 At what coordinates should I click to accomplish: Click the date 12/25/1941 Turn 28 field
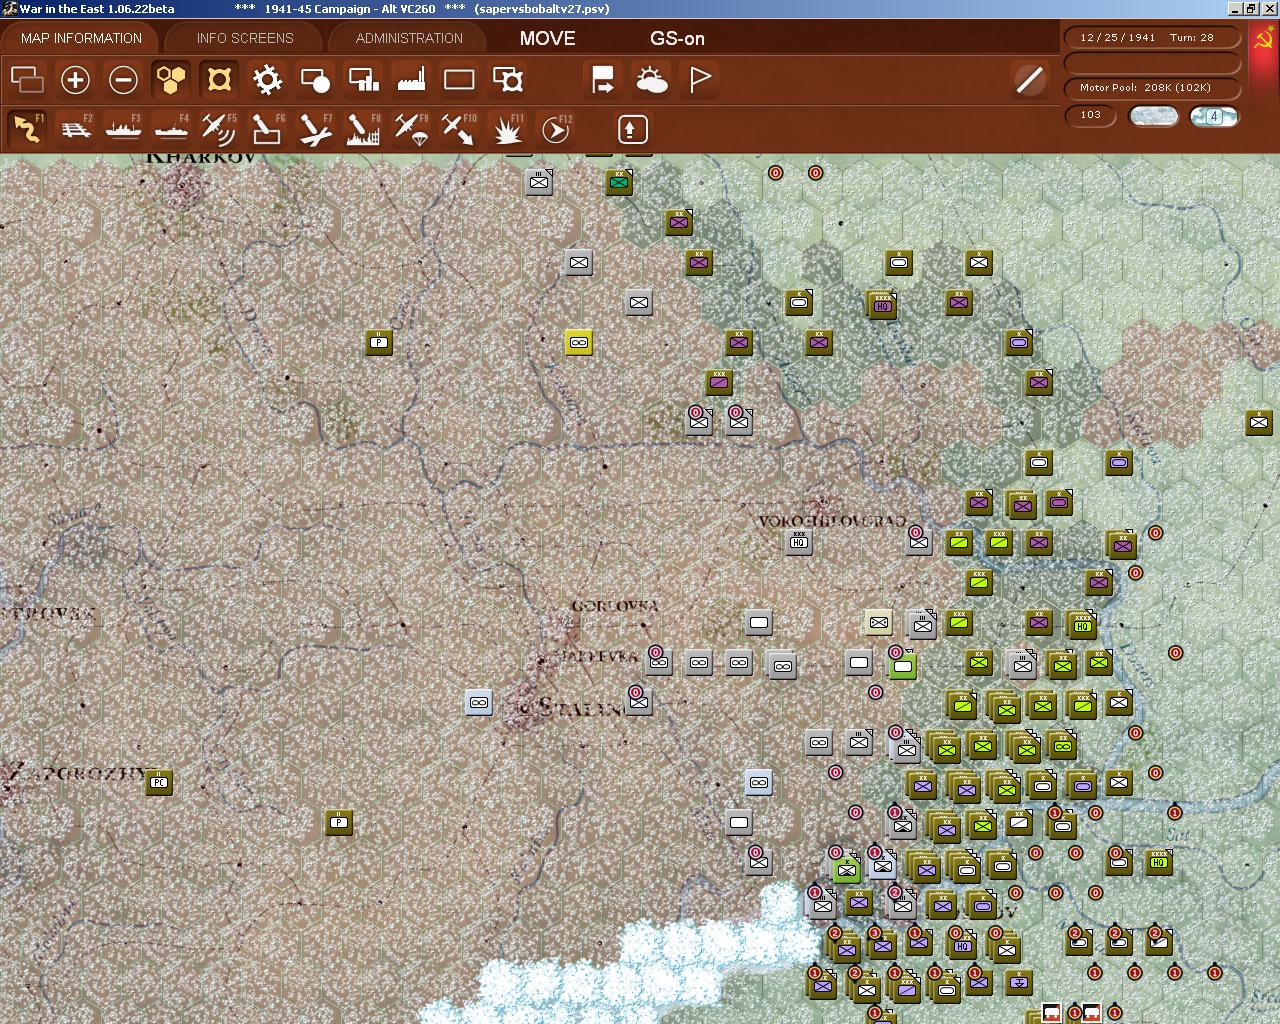coord(1152,37)
